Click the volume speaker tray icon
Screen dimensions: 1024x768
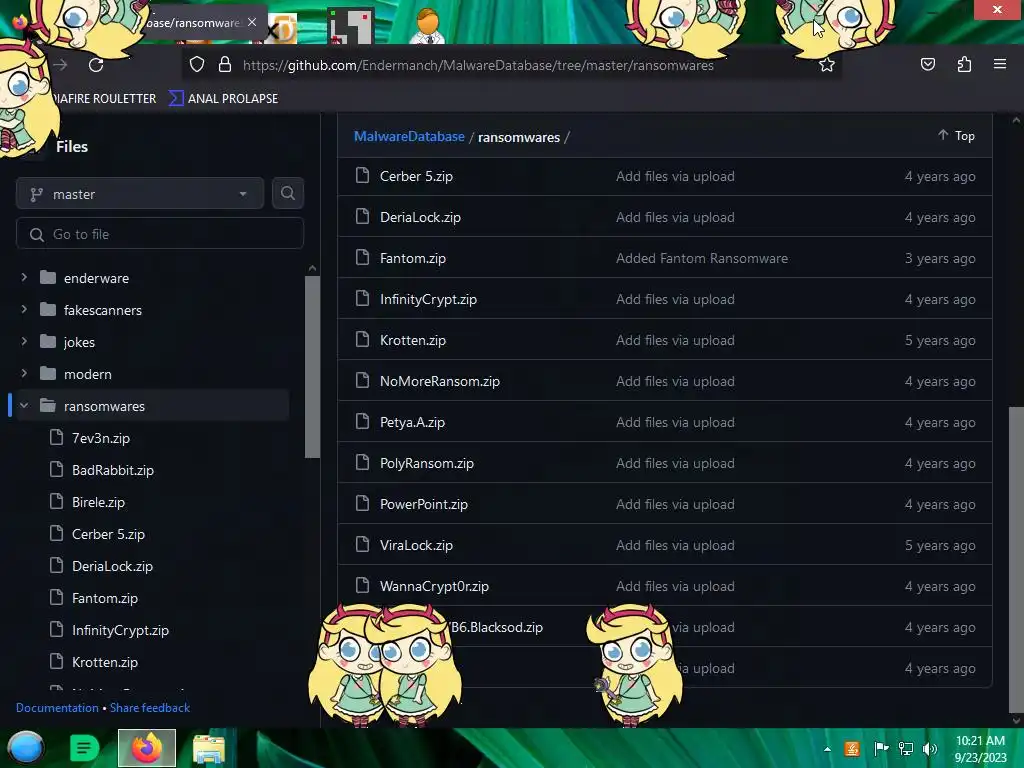pos(930,749)
